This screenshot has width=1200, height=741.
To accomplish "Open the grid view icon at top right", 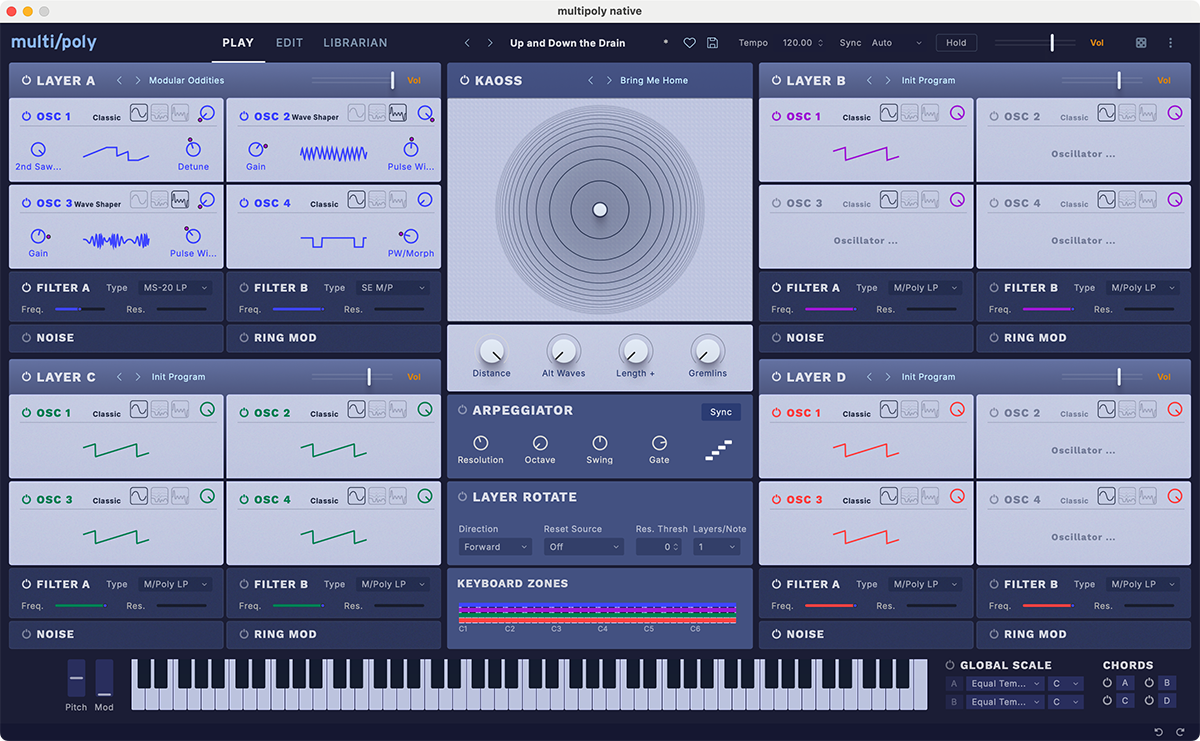I will tap(1141, 43).
